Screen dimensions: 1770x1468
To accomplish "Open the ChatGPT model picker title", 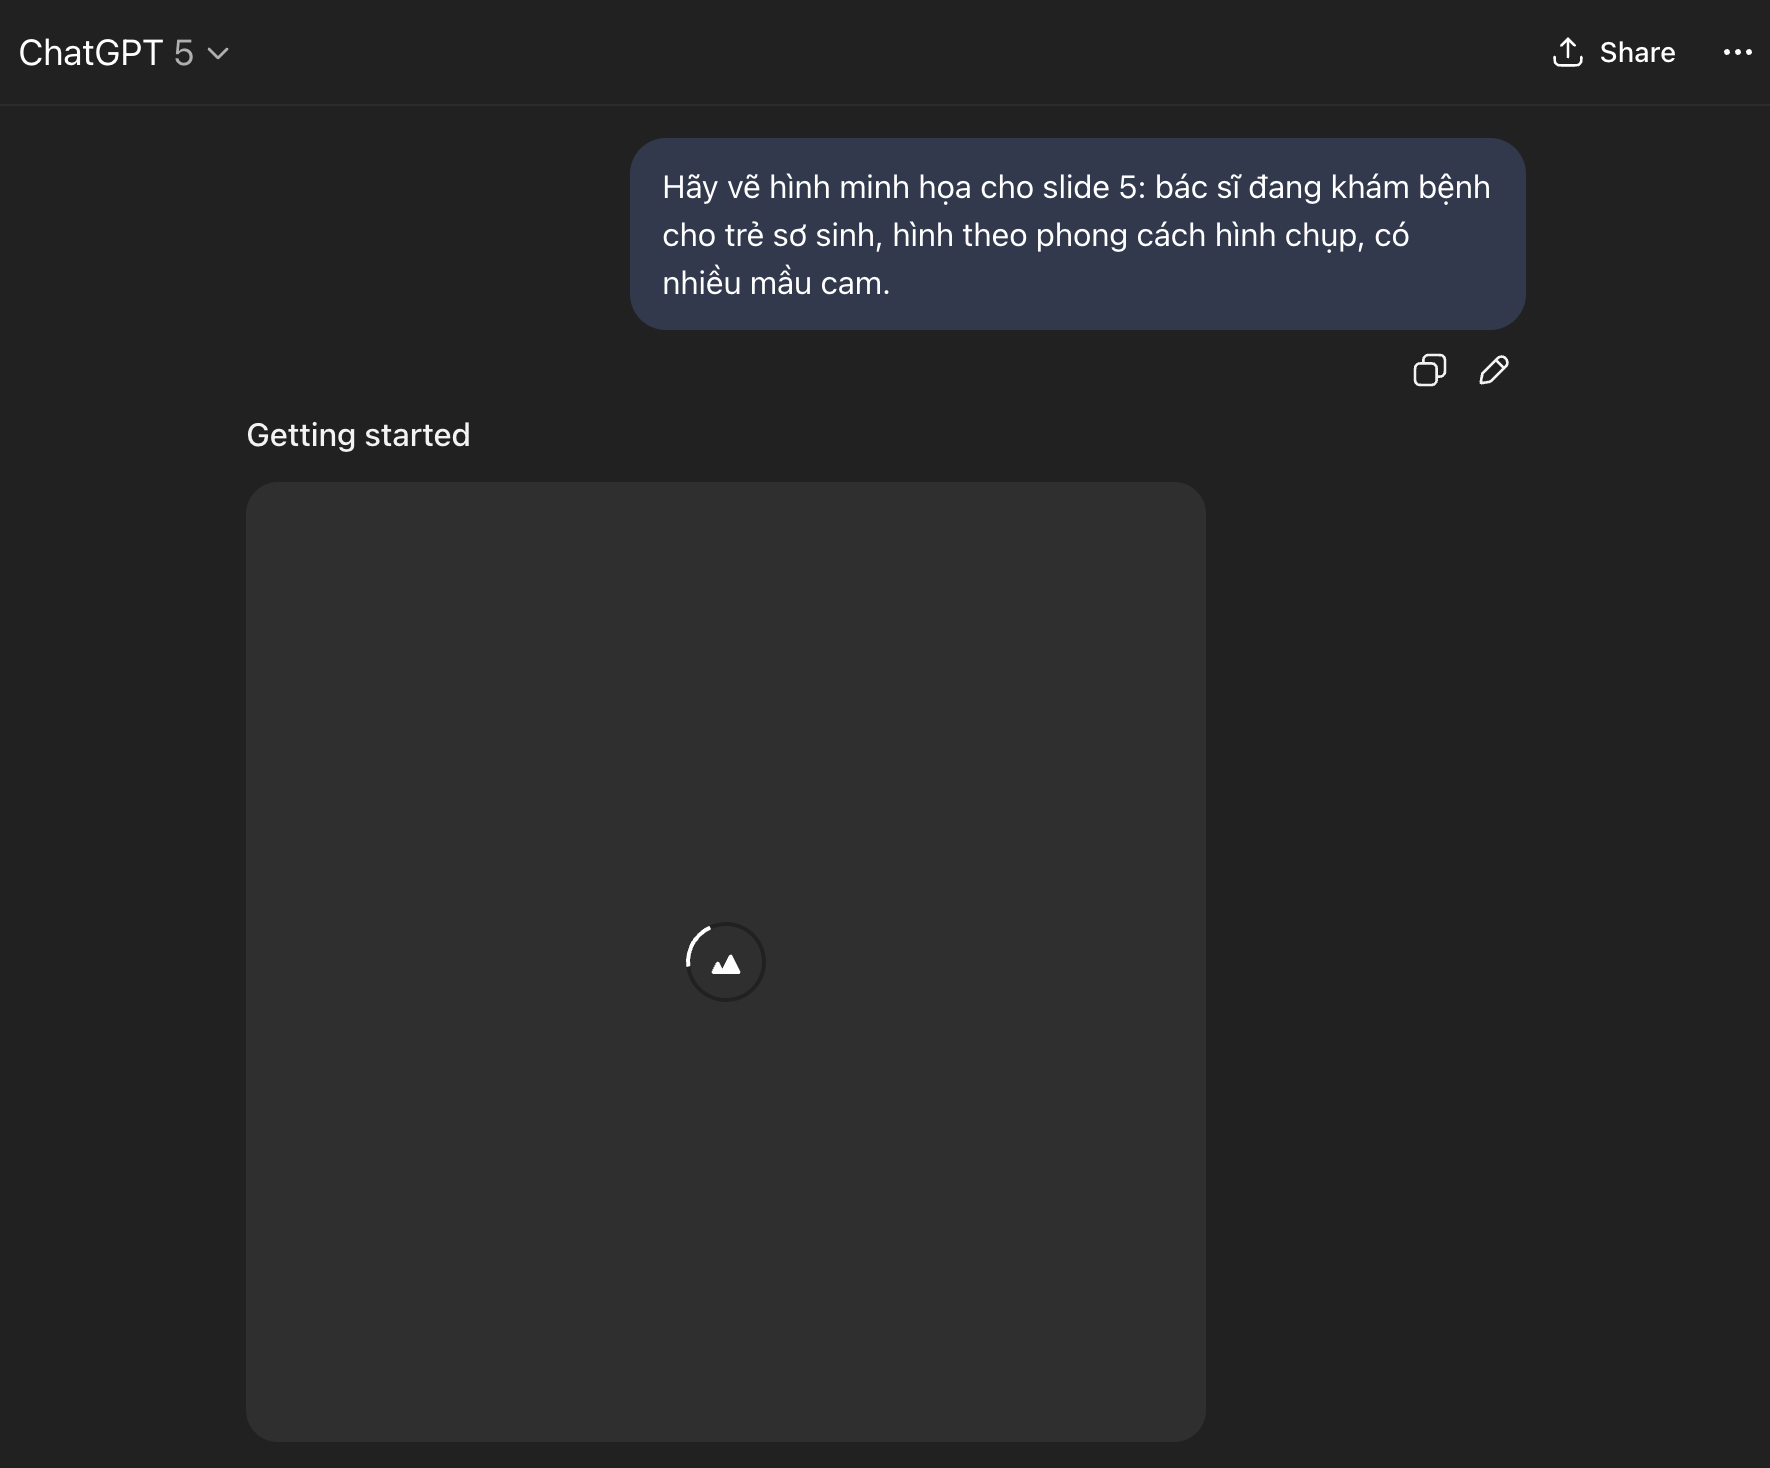I will click(x=90, y=53).
